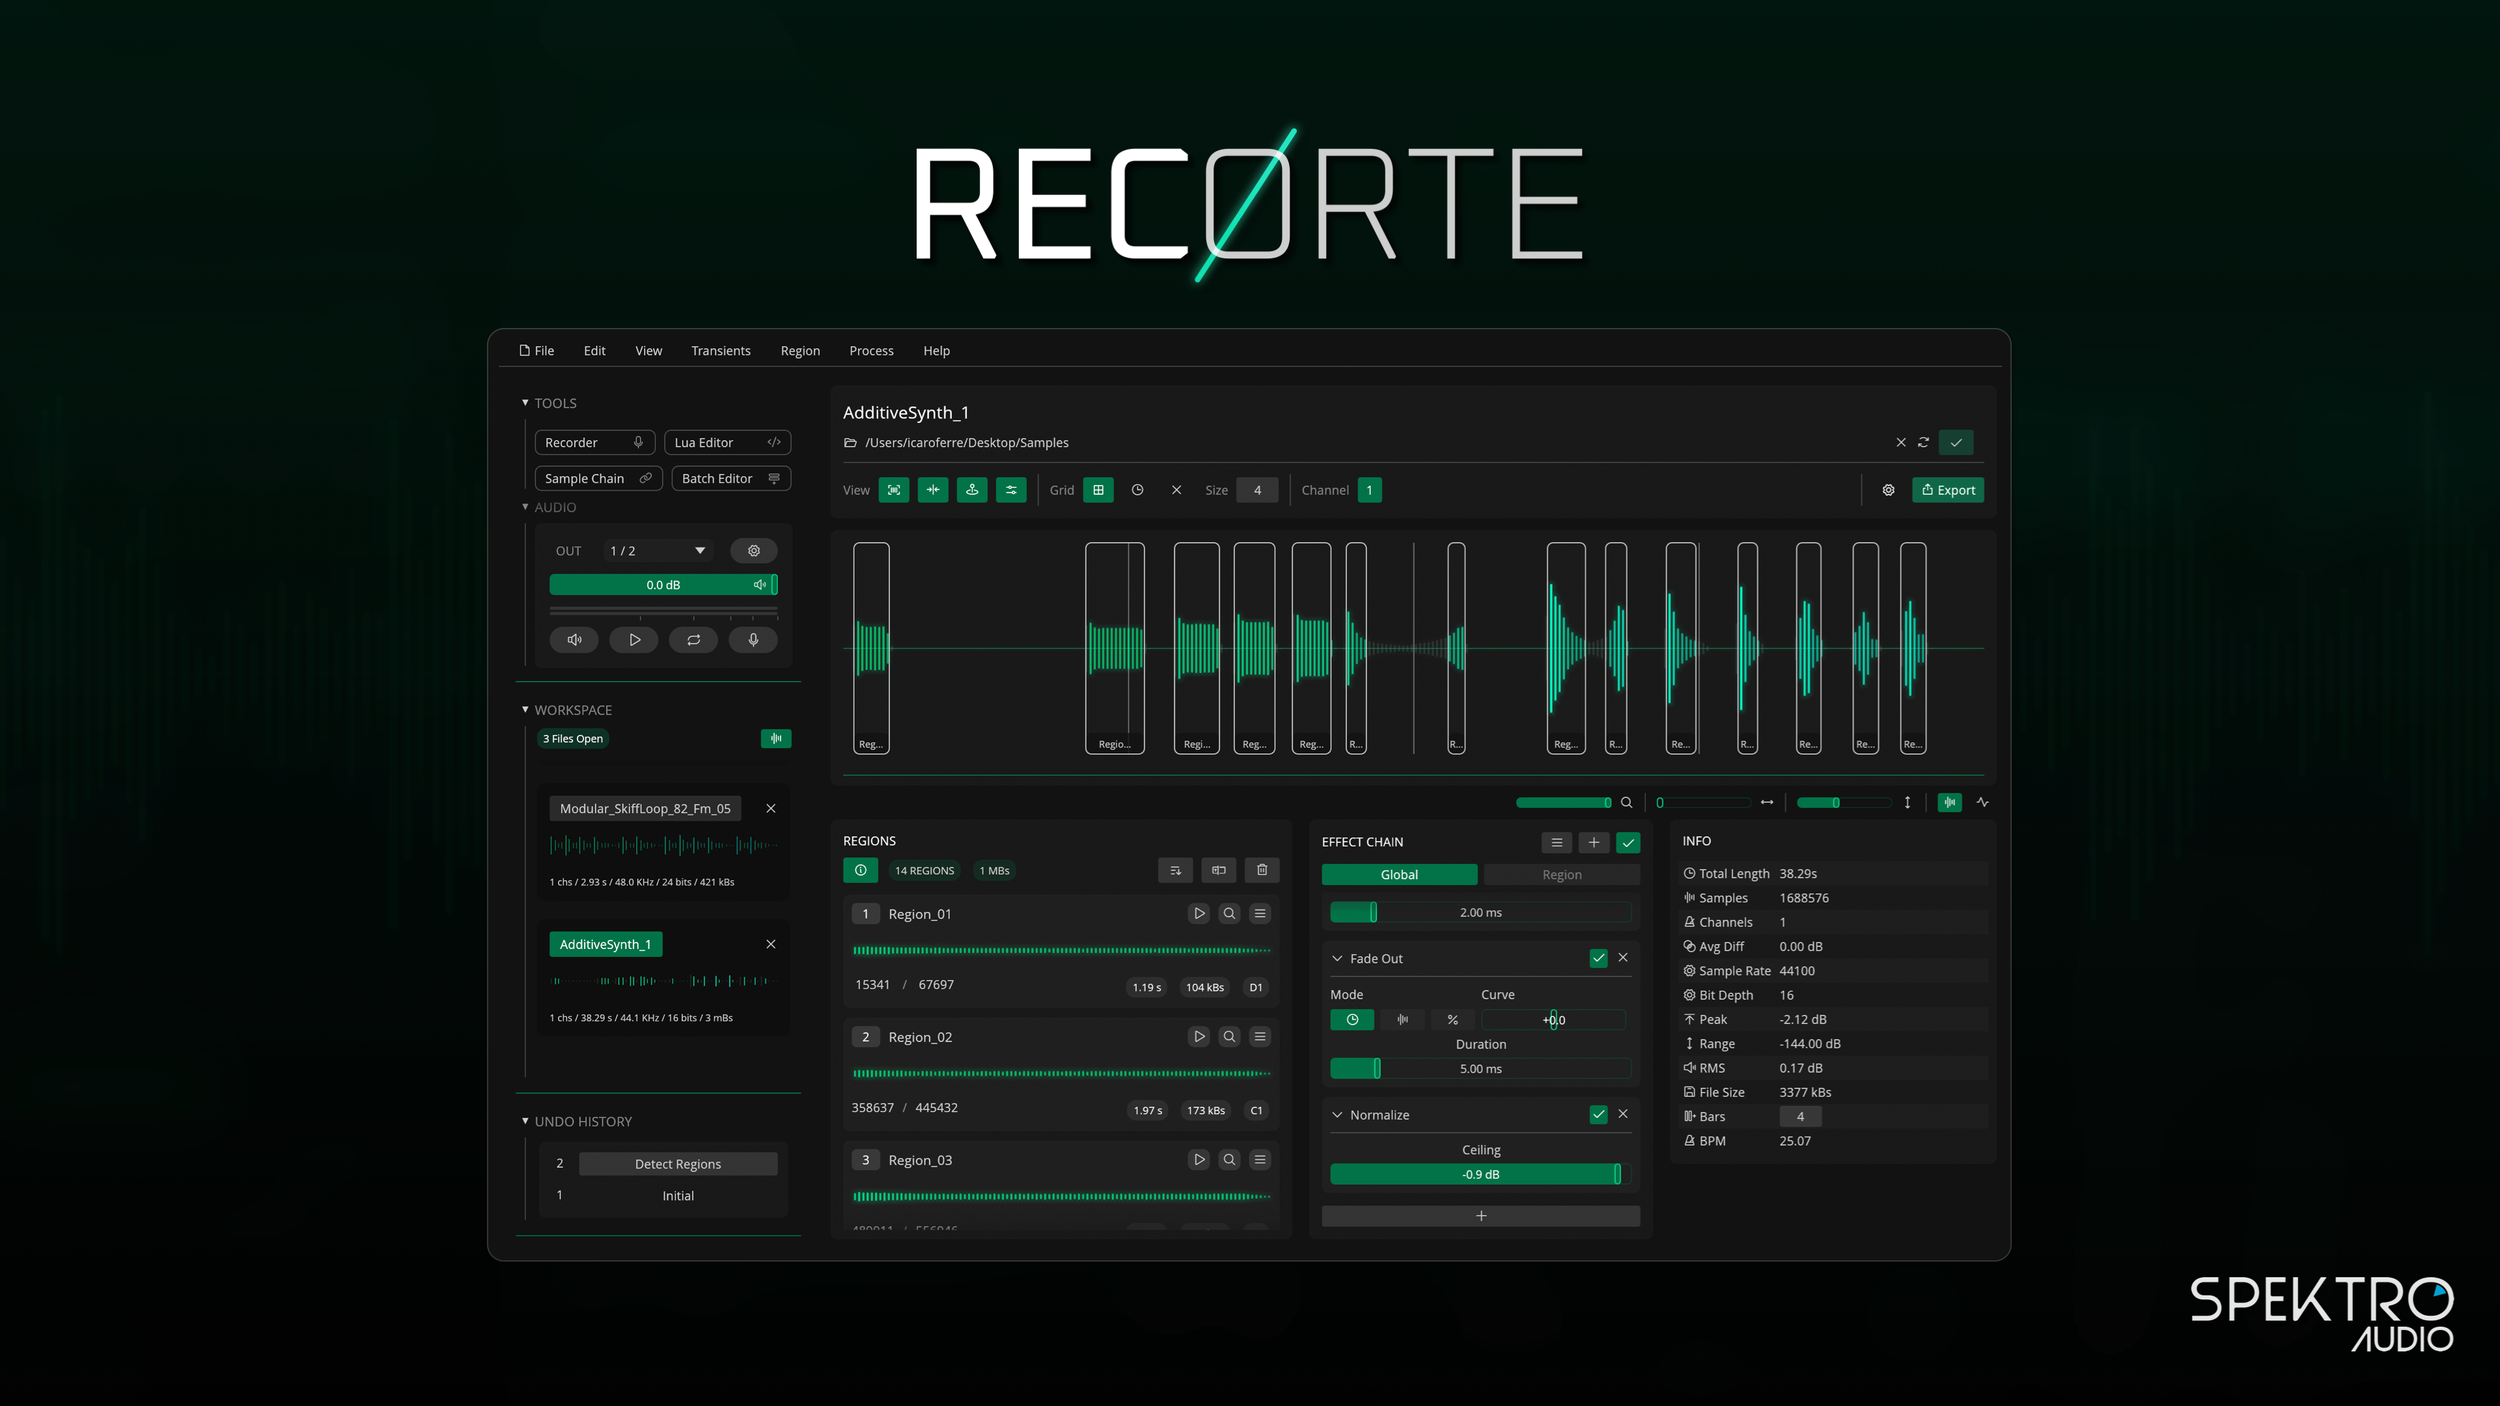
Task: Disable the Fade Out effect checkbox
Action: coord(1598,958)
